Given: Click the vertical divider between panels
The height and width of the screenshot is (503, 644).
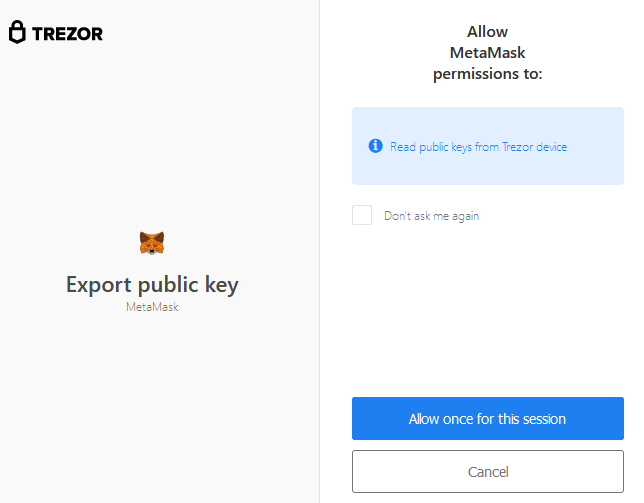Looking at the screenshot, I should point(320,251).
